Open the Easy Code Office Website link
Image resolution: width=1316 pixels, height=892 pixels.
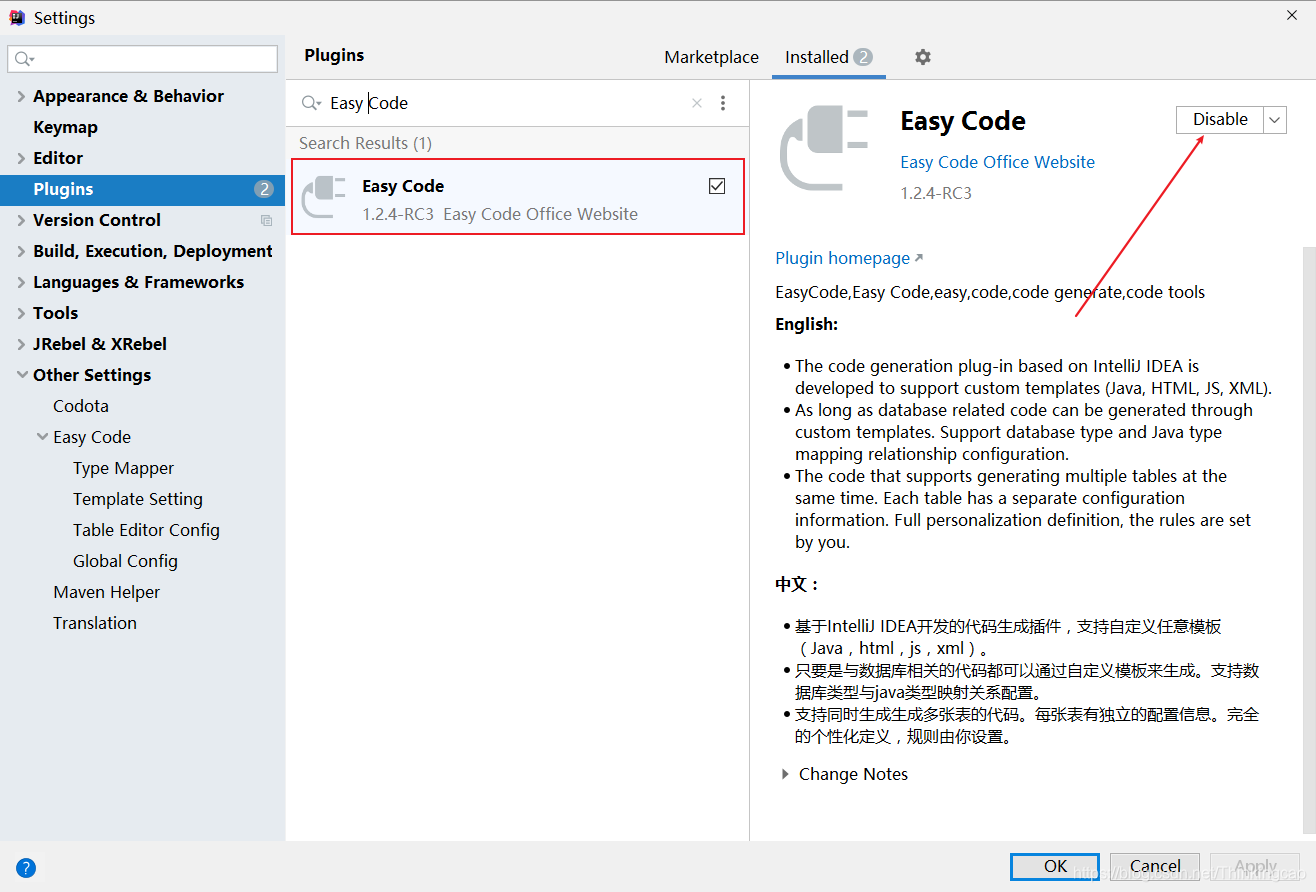(x=997, y=162)
